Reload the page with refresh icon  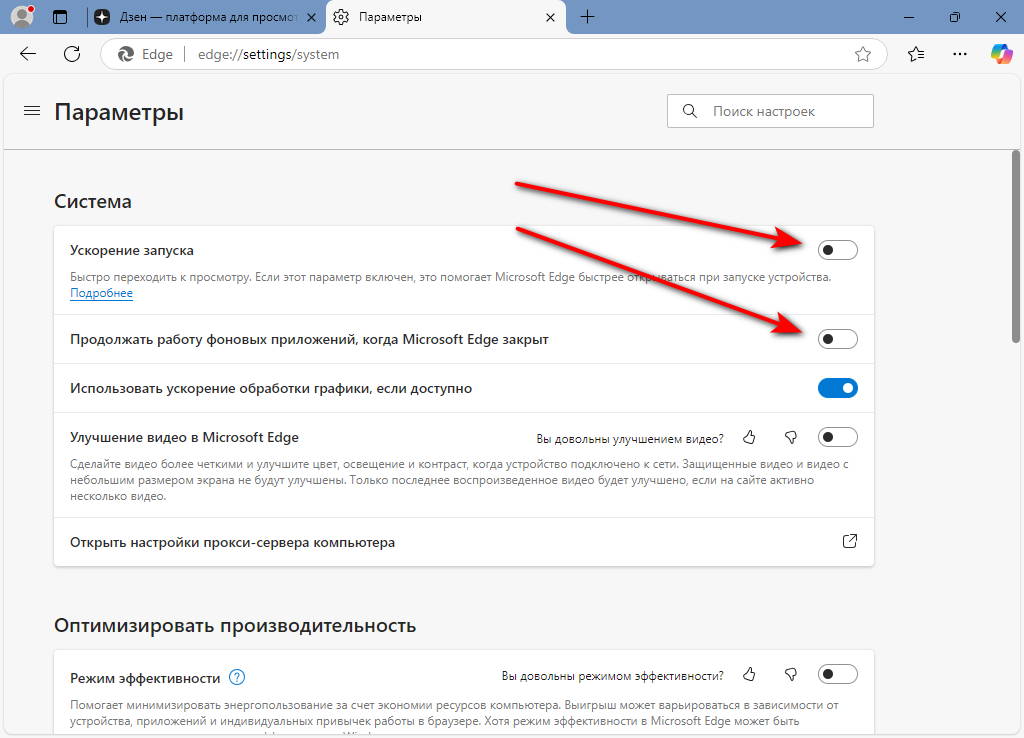[72, 54]
